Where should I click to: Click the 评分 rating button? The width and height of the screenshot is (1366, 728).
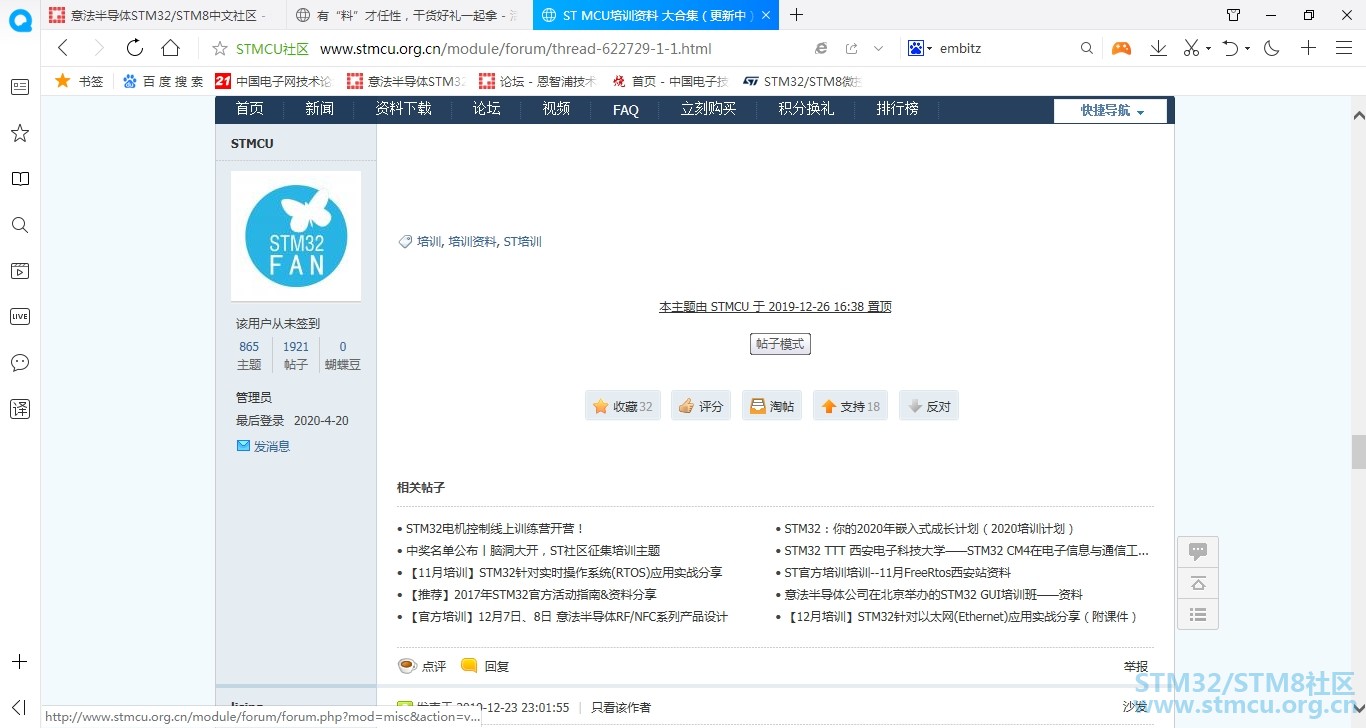701,406
